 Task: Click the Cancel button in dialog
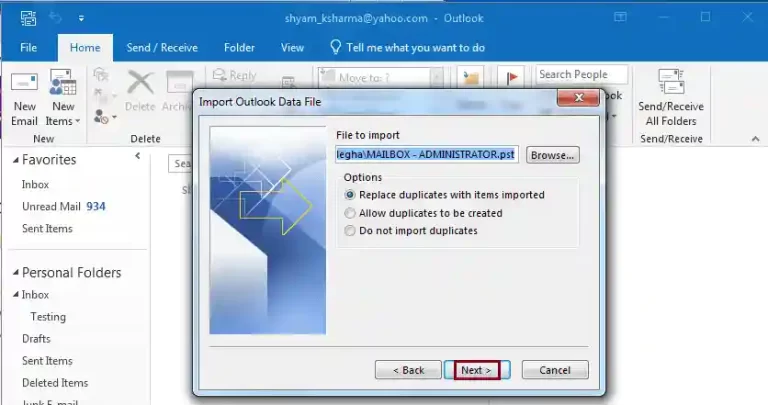coord(555,370)
